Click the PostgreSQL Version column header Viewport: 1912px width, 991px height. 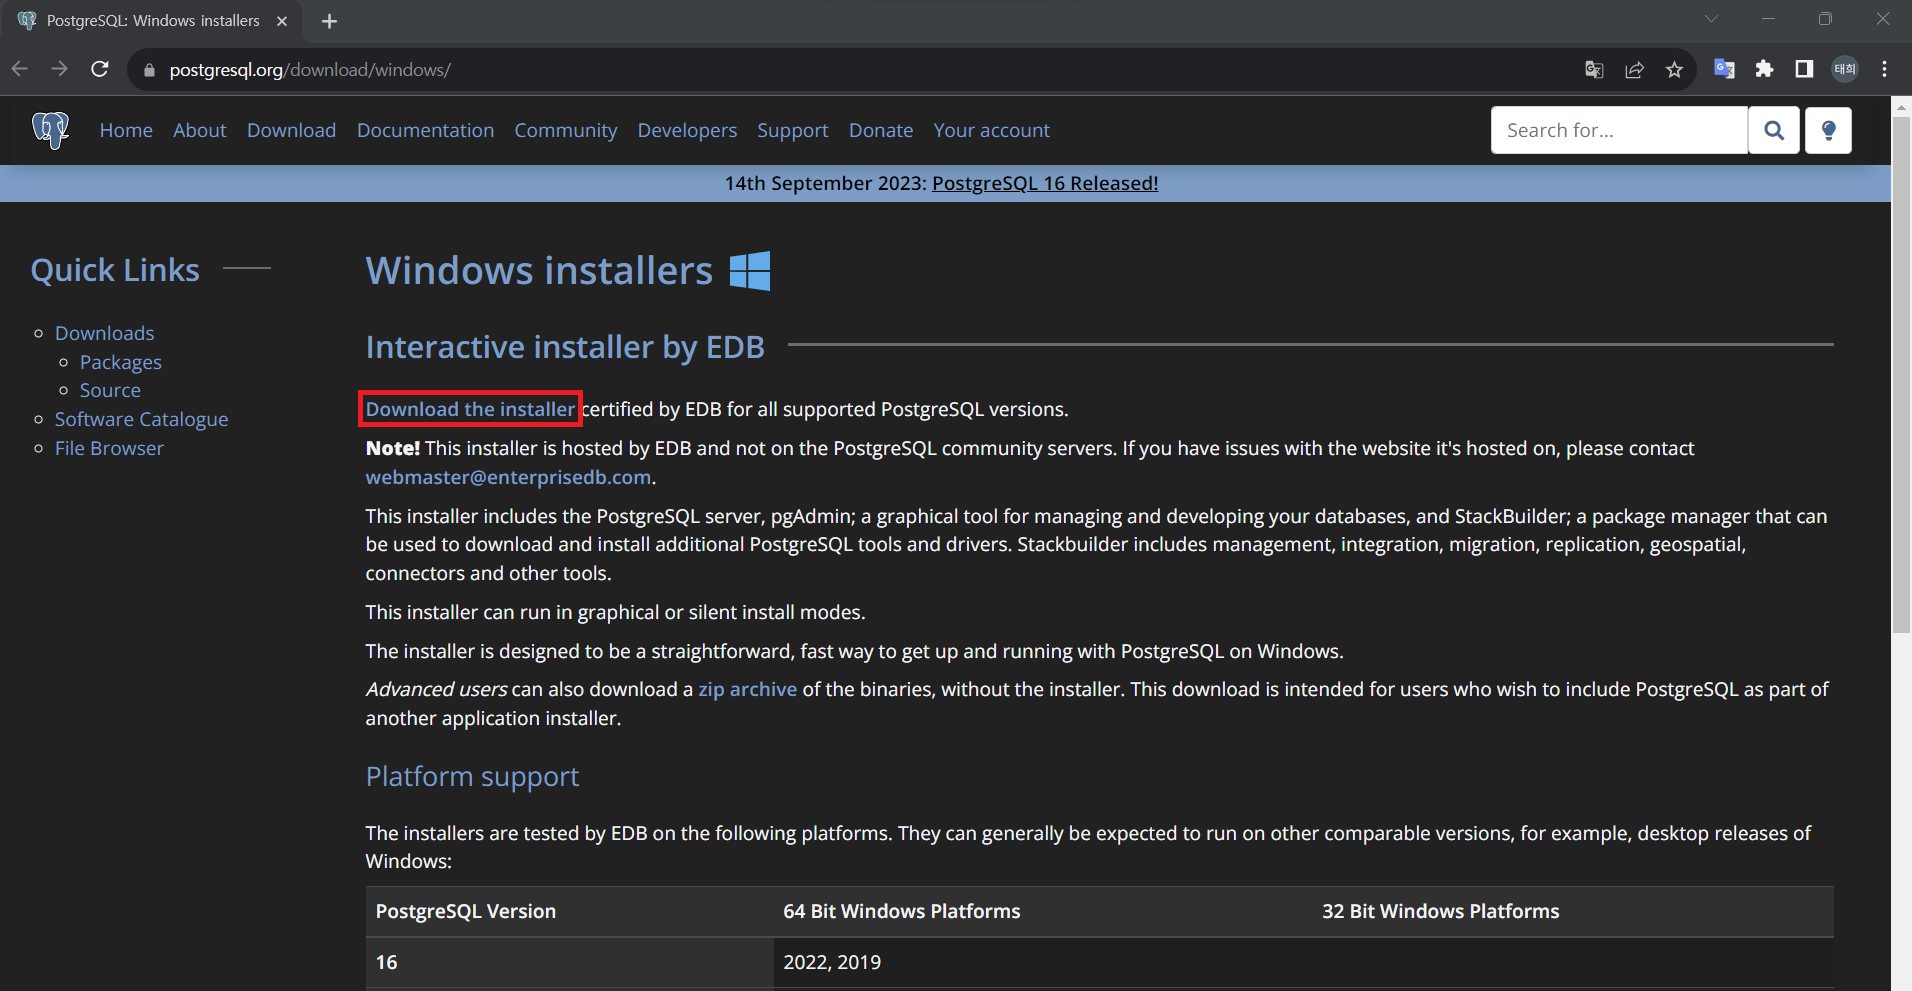[465, 911]
